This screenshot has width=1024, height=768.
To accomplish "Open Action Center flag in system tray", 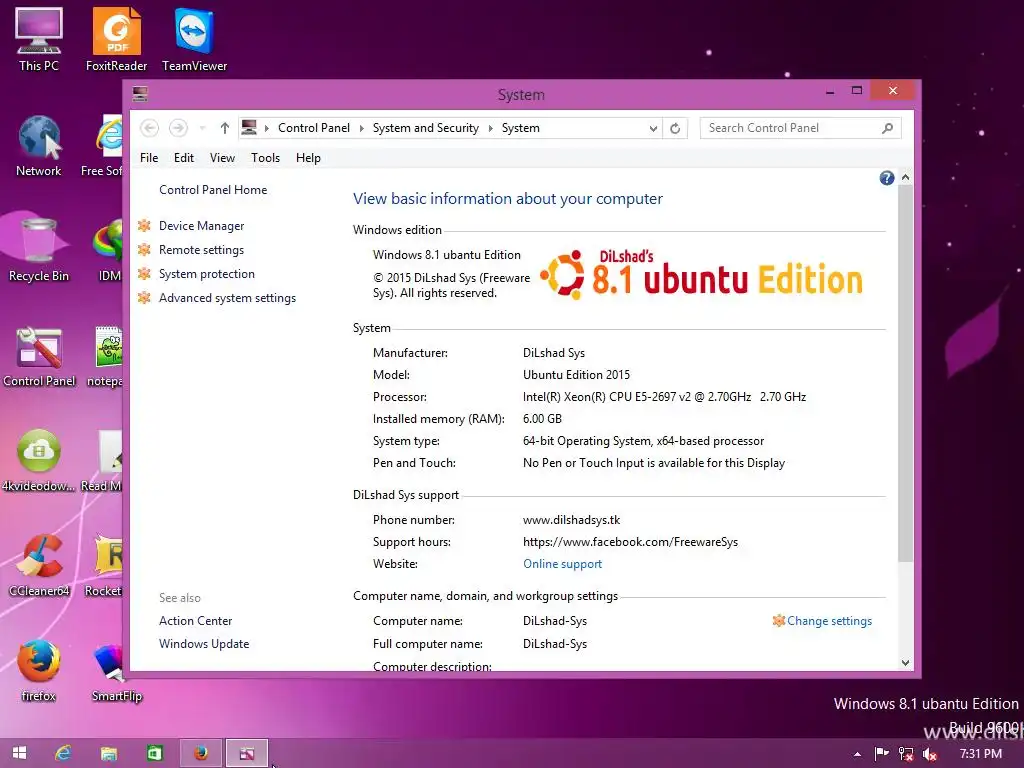I will coord(882,754).
